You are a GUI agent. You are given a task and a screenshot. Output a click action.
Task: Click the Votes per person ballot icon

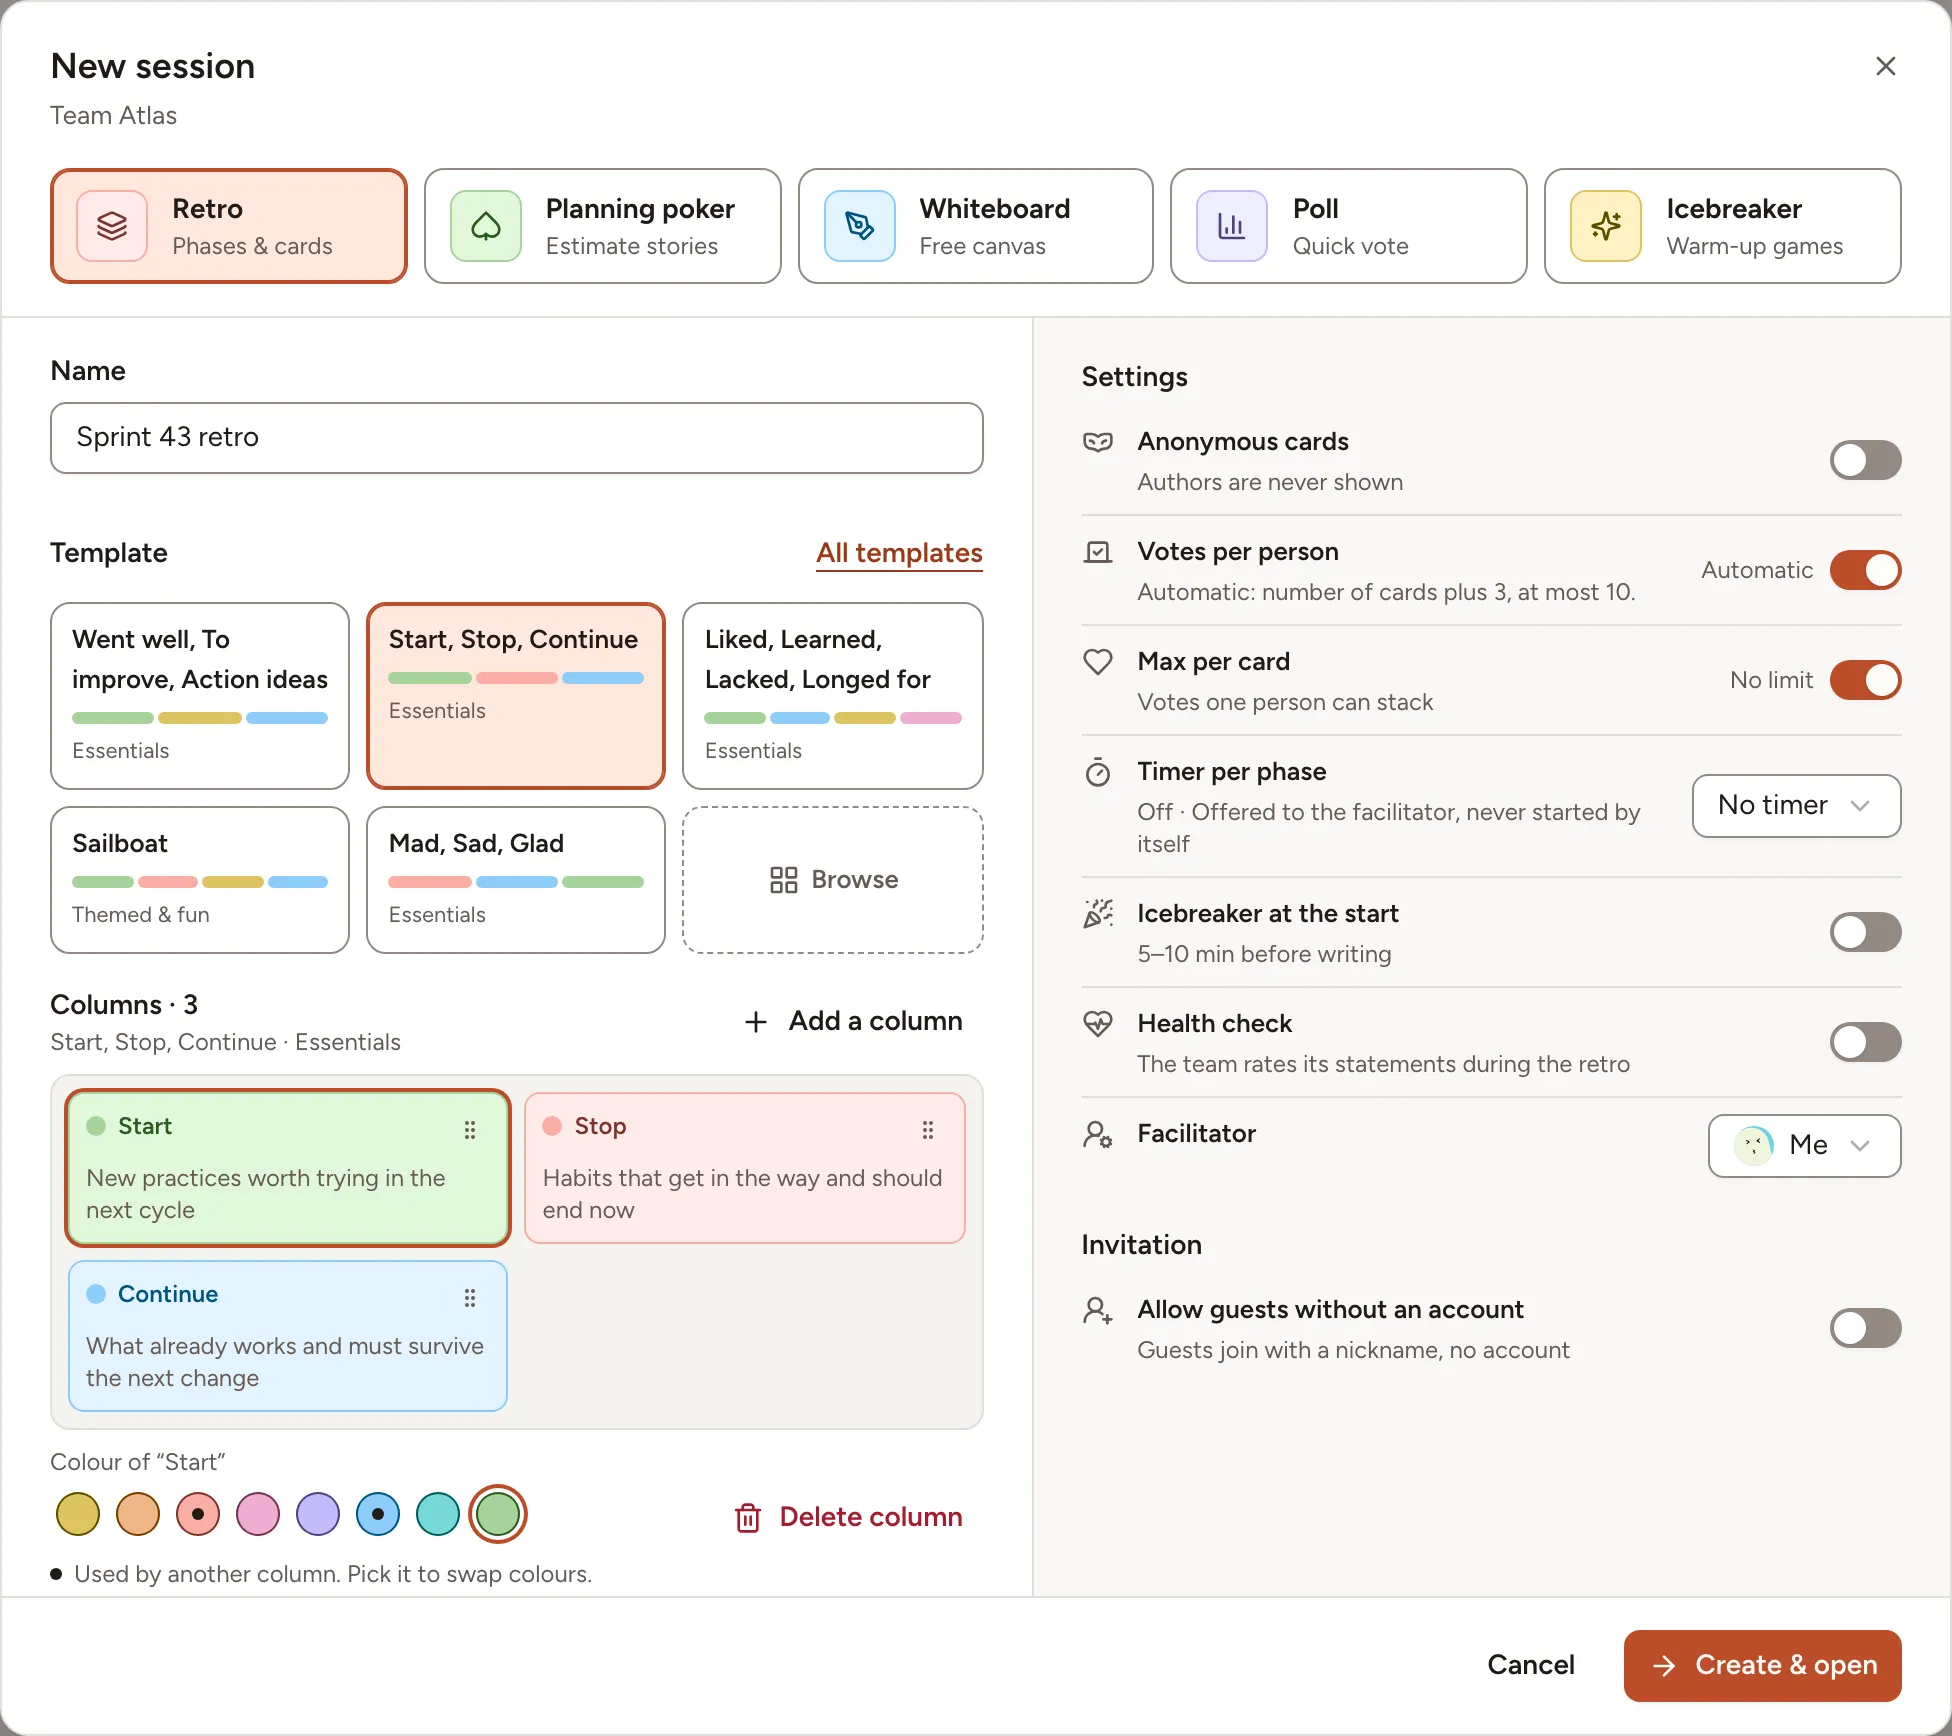click(1098, 552)
